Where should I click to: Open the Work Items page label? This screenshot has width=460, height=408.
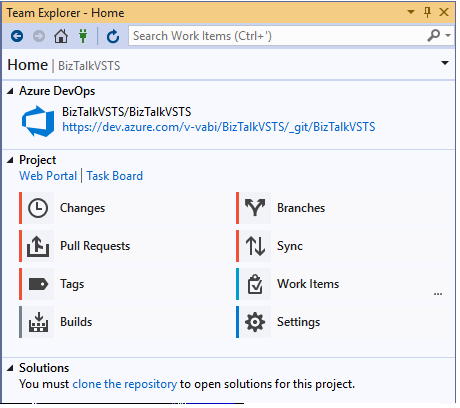coord(308,284)
